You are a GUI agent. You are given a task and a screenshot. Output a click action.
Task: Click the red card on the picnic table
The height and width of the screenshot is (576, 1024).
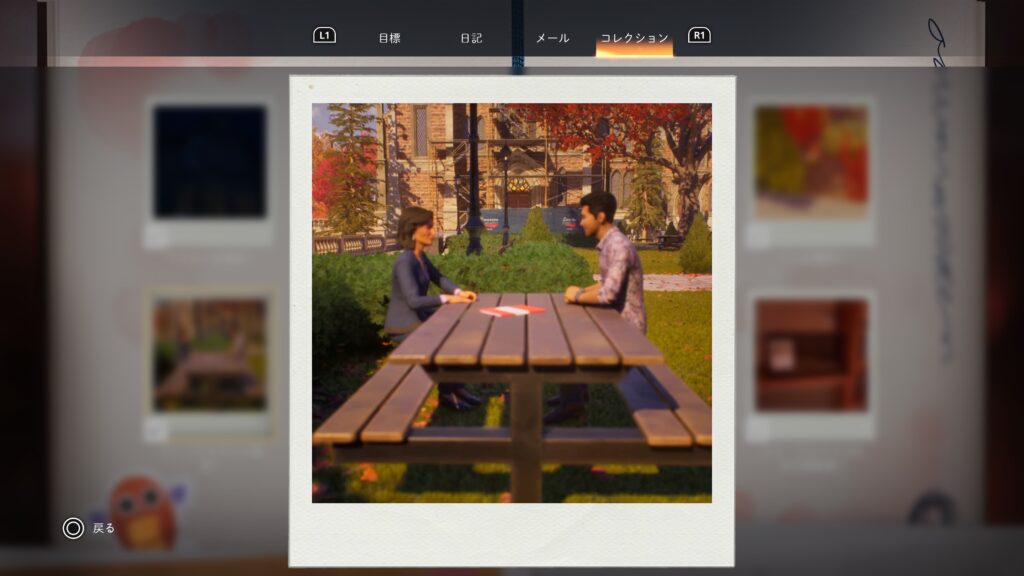tap(511, 311)
